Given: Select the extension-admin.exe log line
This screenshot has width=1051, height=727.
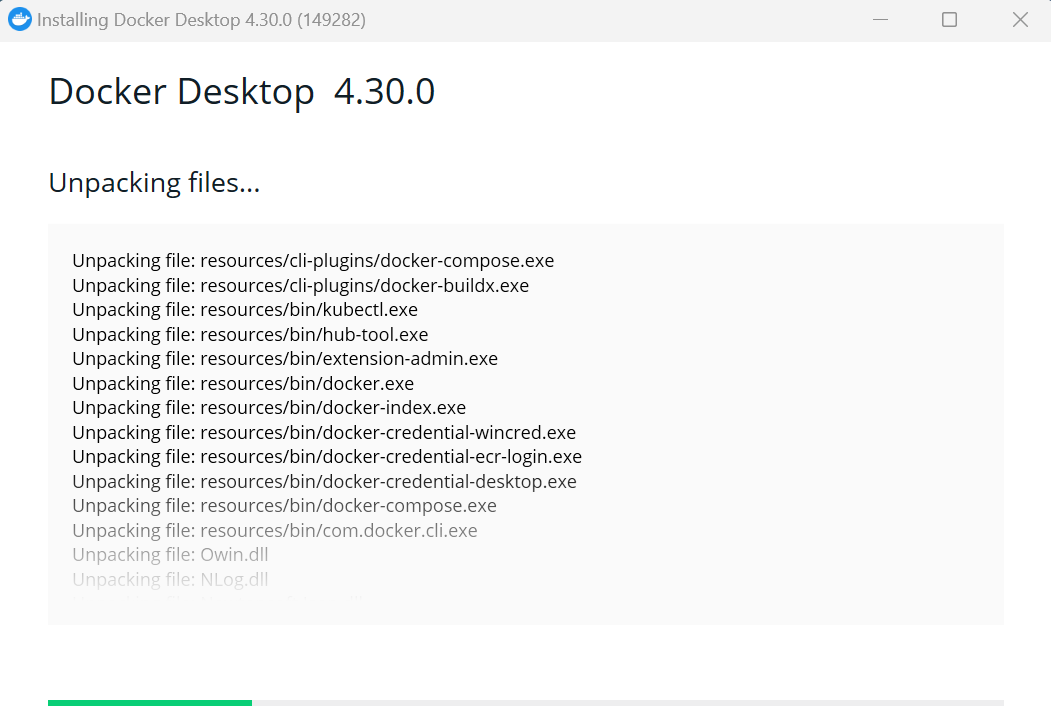Looking at the screenshot, I should (x=285, y=358).
